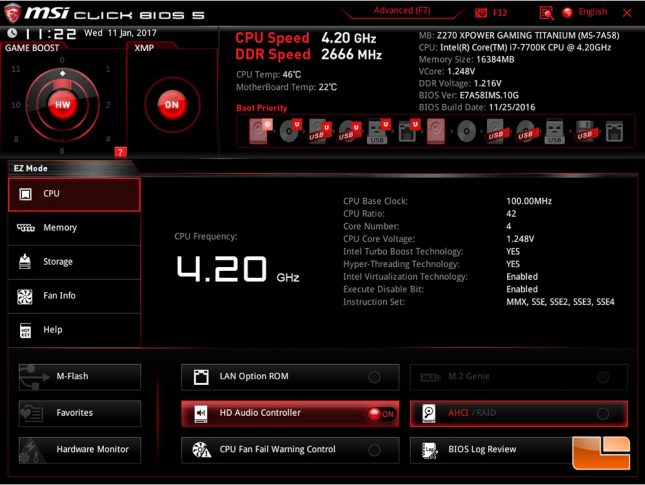The width and height of the screenshot is (645, 485).
Task: Click the Boot Priority heading
Action: click(x=262, y=108)
